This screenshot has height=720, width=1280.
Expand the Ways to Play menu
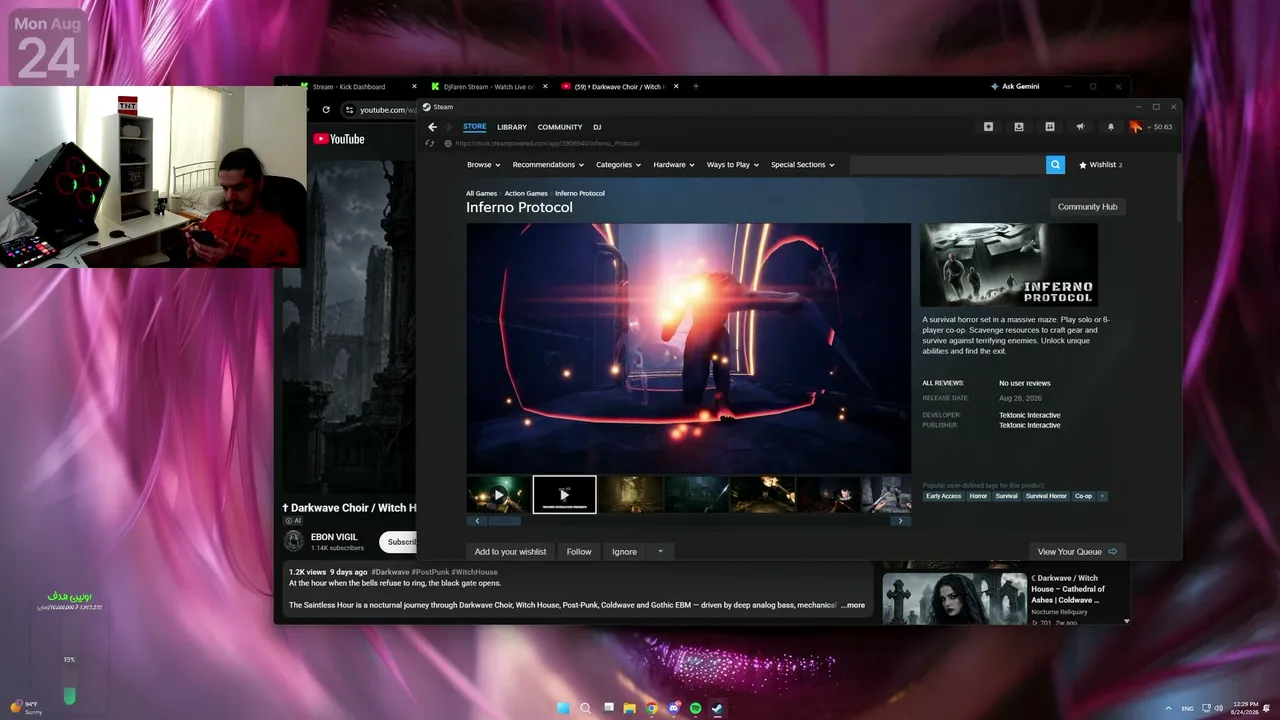[733, 165]
